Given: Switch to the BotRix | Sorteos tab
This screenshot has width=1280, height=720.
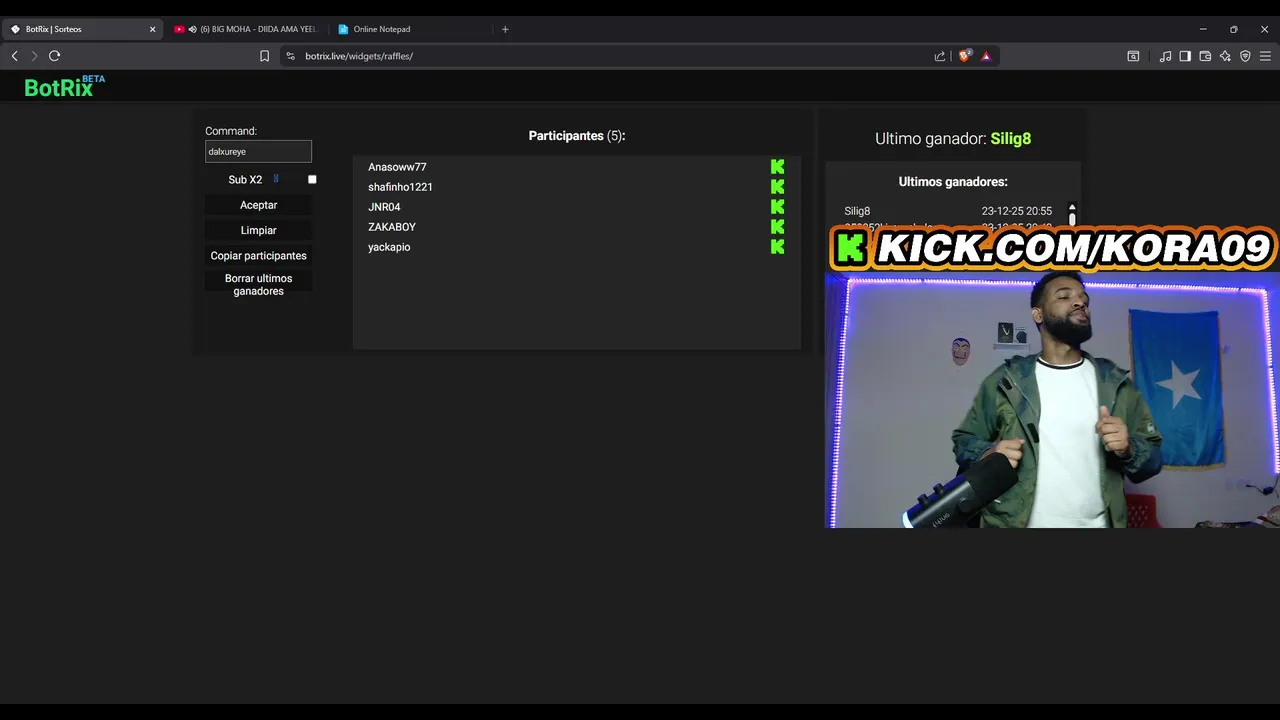Looking at the screenshot, I should pyautogui.click(x=82, y=29).
